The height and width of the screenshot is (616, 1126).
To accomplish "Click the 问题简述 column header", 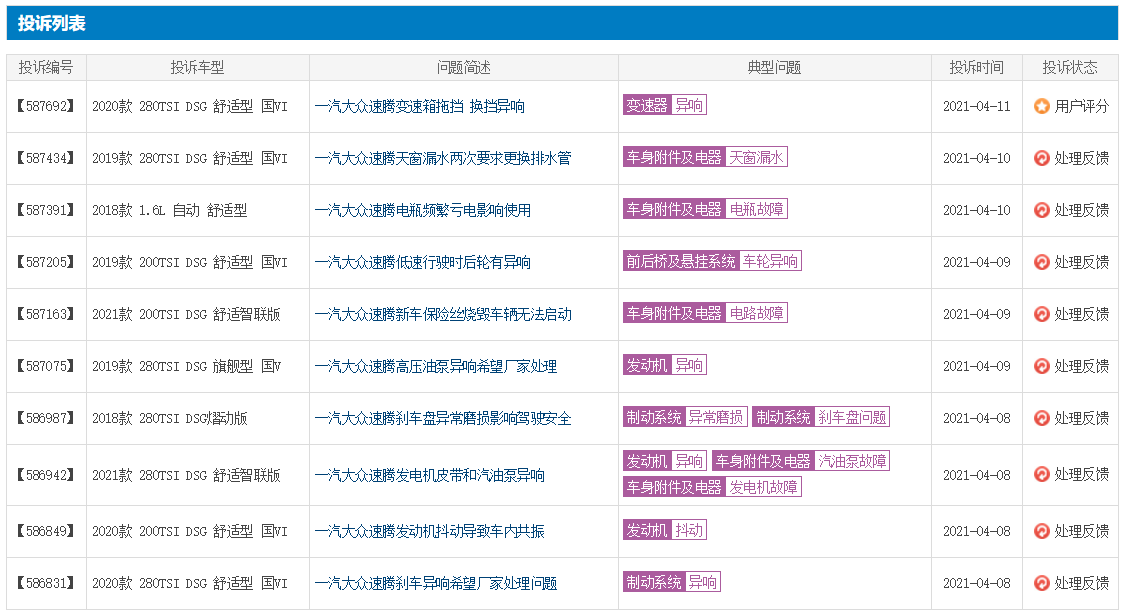I will pyautogui.click(x=464, y=67).
